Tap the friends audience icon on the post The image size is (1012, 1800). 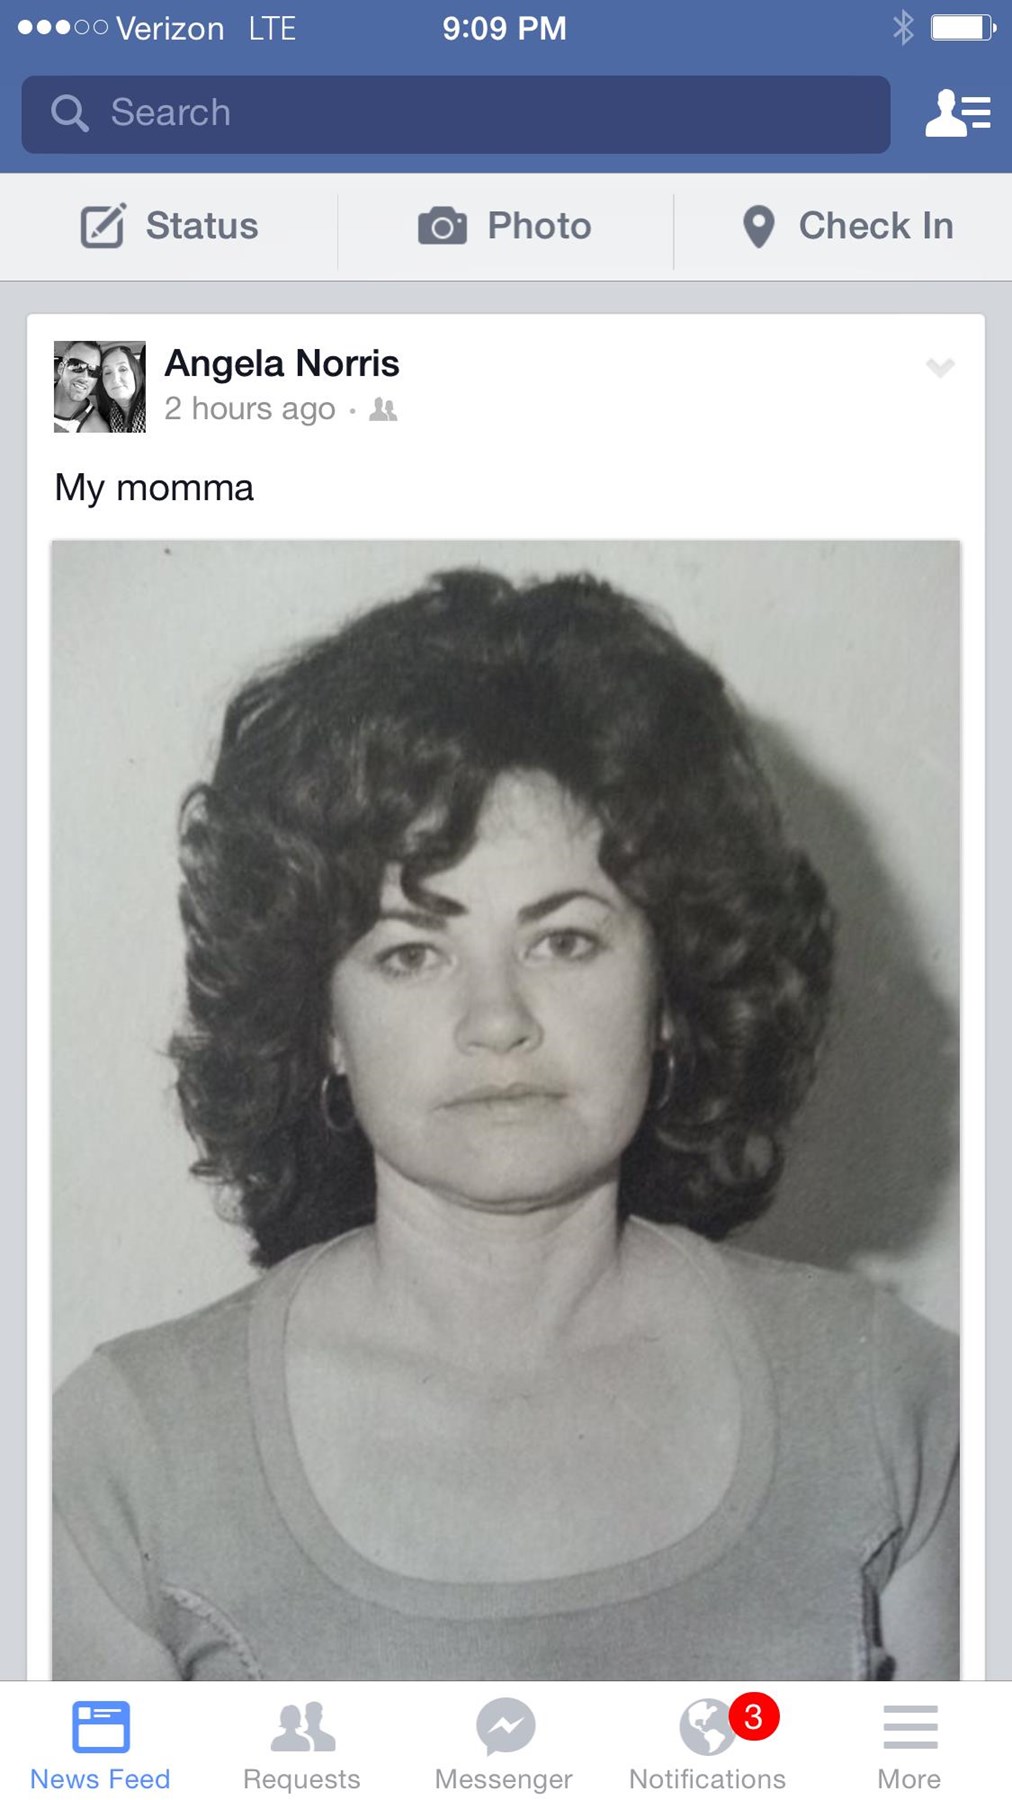coord(383,409)
